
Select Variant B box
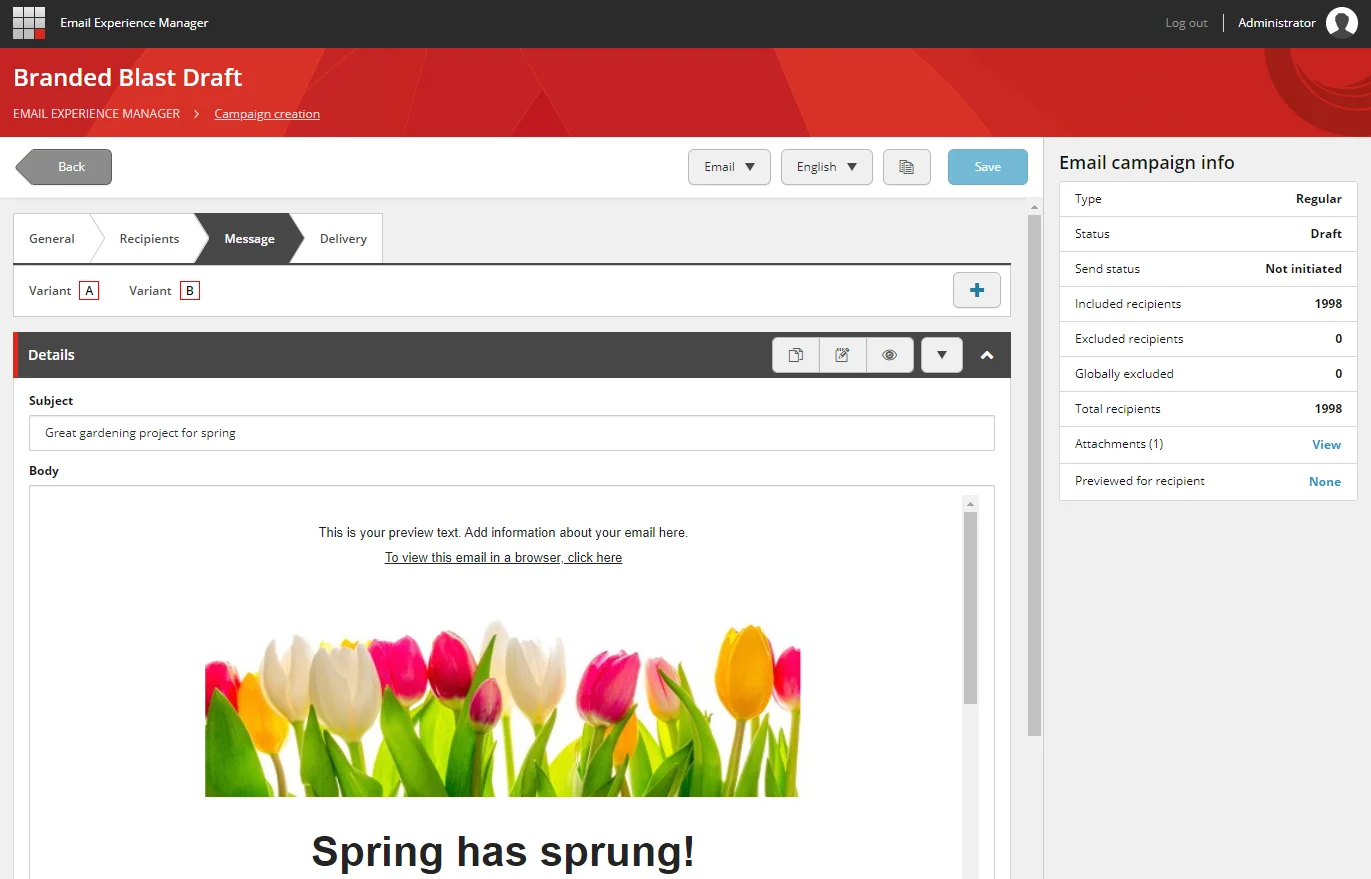[x=190, y=291]
